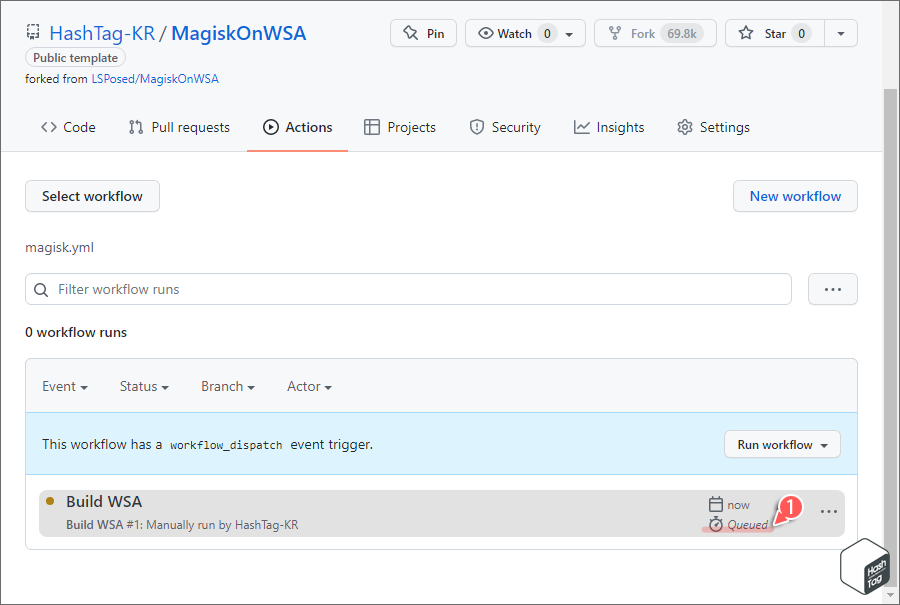Open the Pull requests tab
The width and height of the screenshot is (900, 605).
(179, 127)
